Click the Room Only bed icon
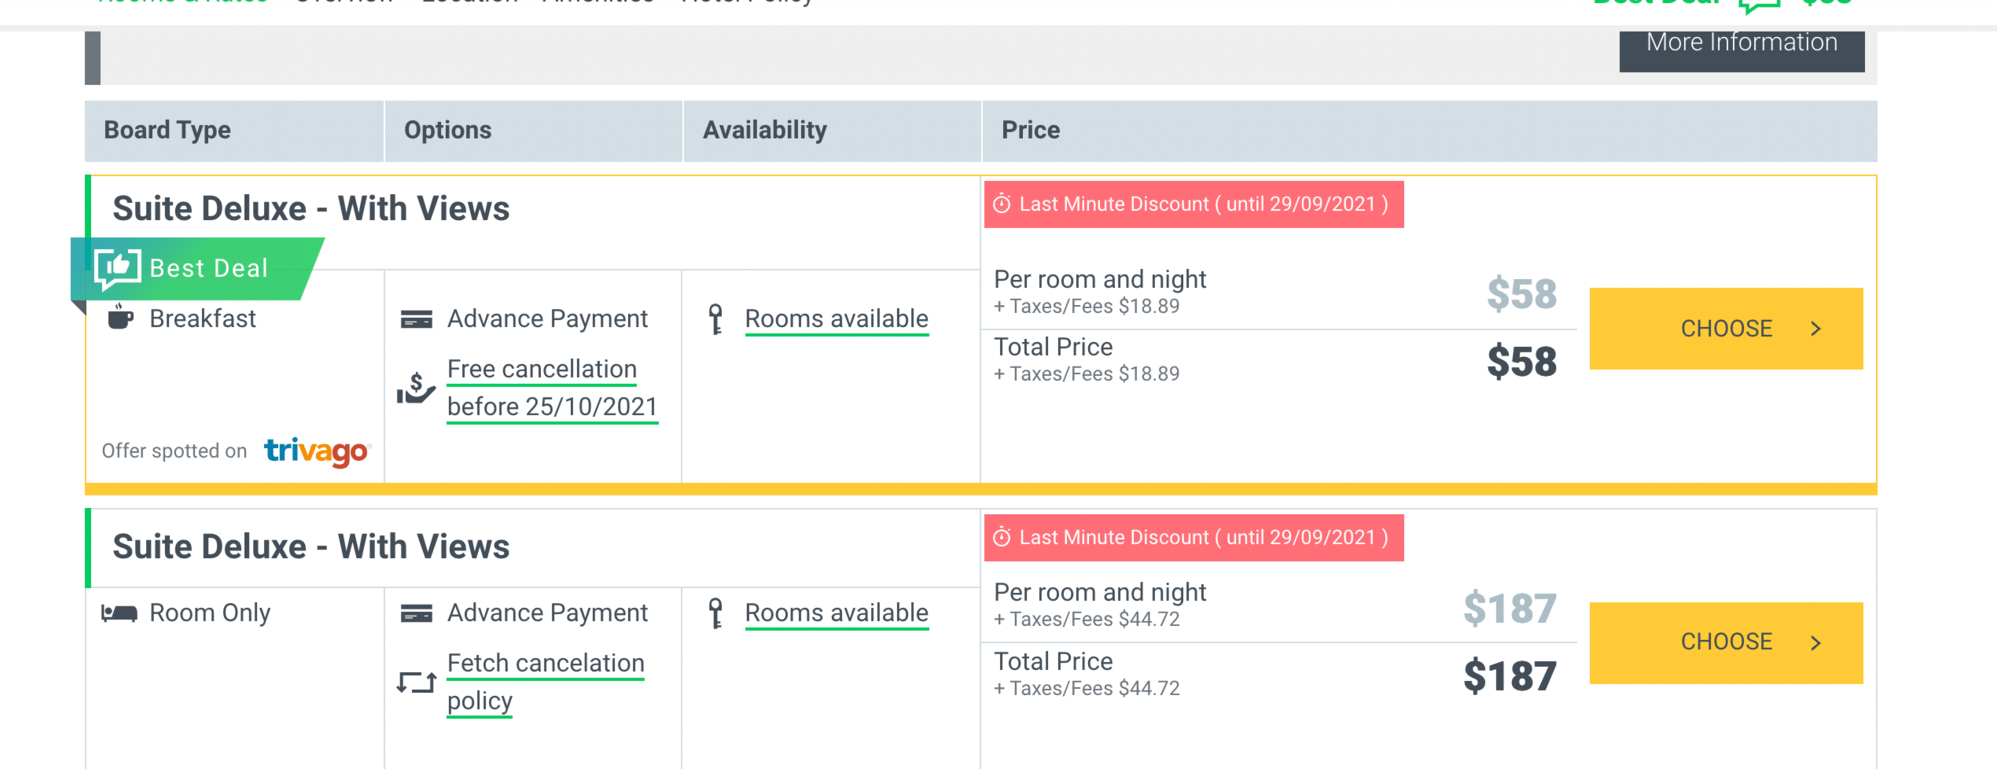Screen dimensions: 1997x769 tap(119, 613)
